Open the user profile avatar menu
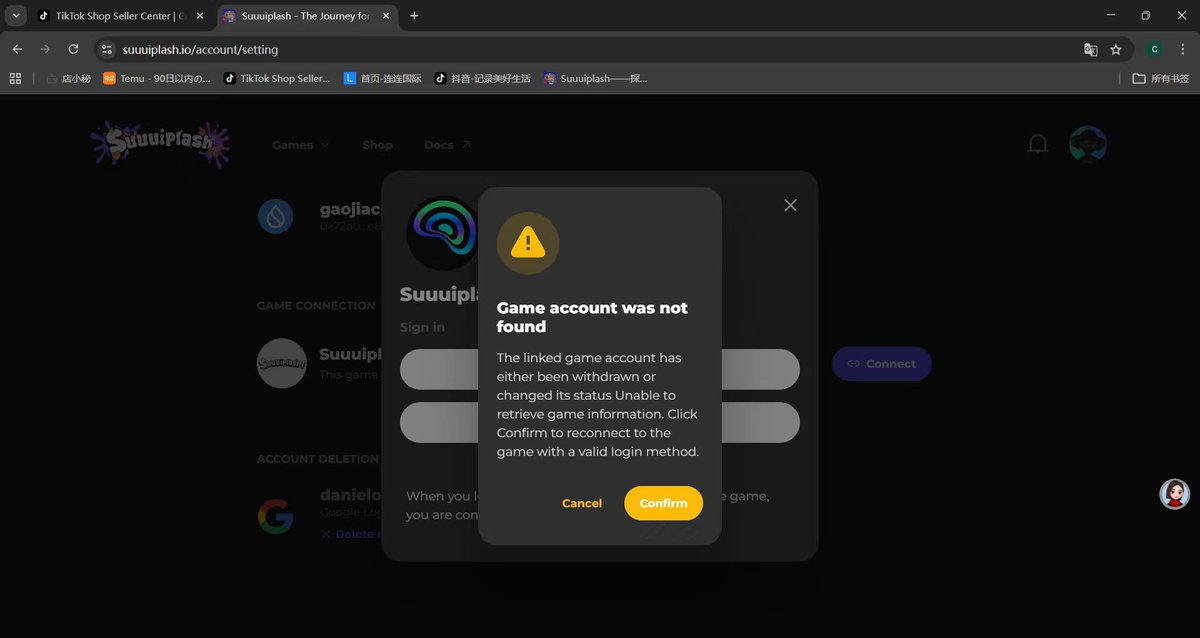 pos(1088,145)
